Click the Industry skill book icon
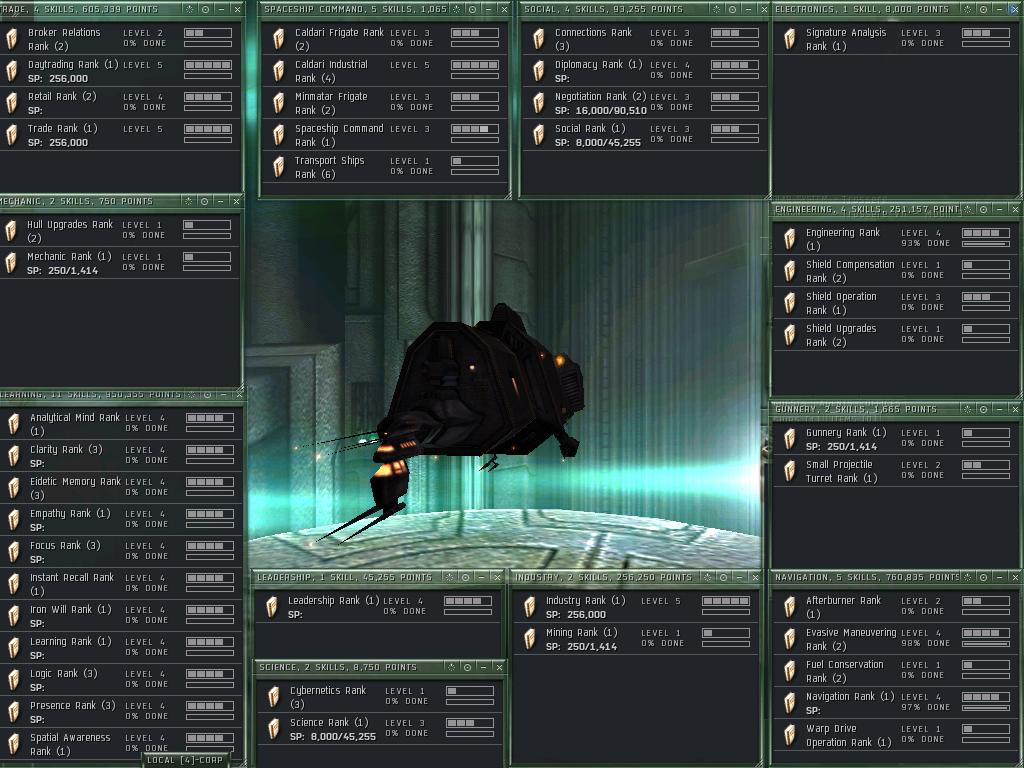This screenshot has width=1024, height=768. [x=530, y=607]
